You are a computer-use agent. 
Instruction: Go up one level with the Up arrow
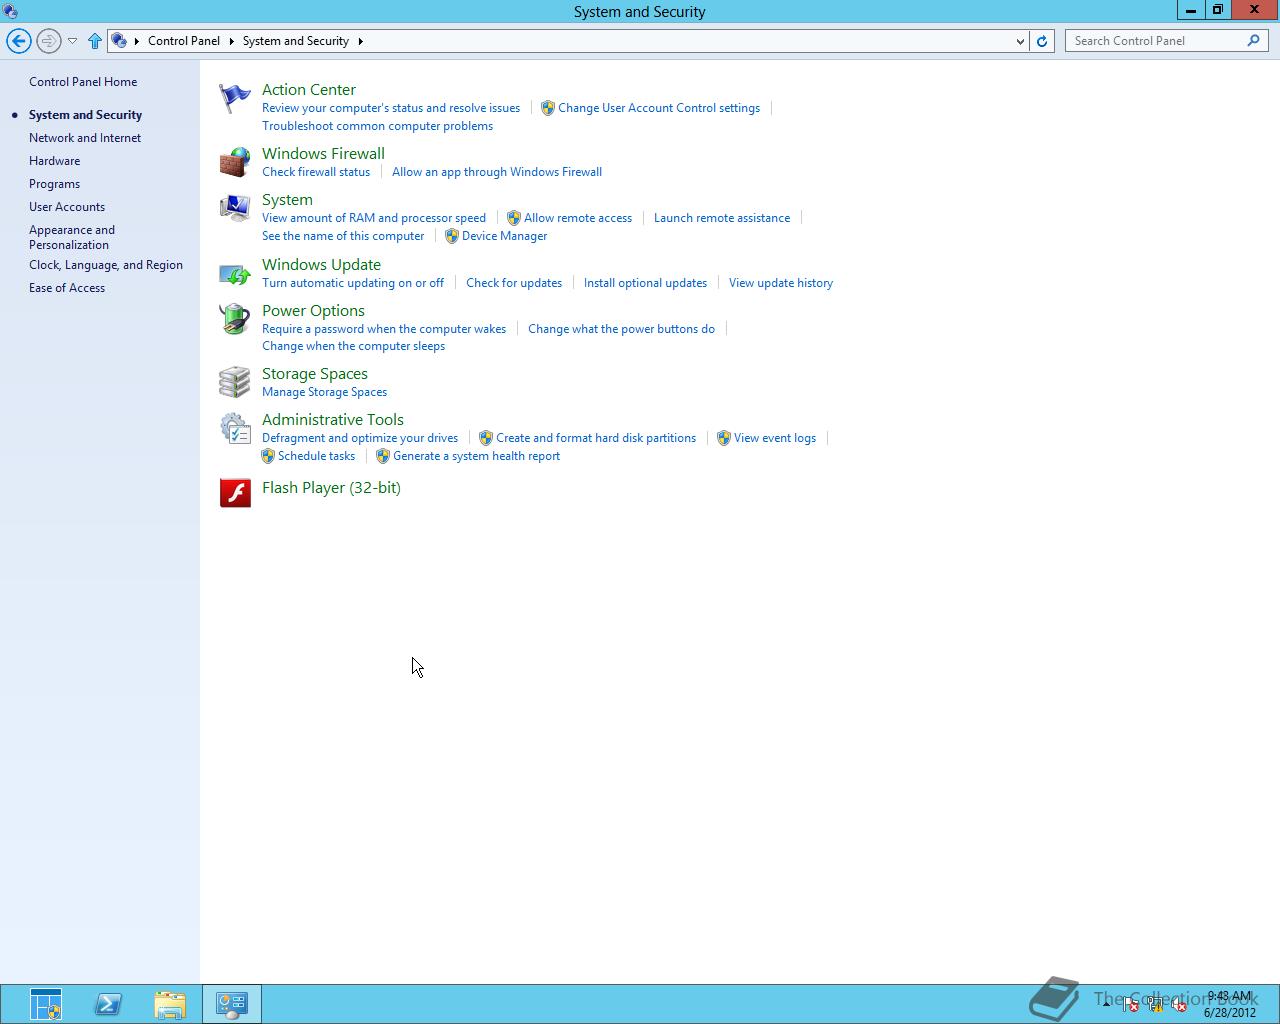click(x=95, y=41)
